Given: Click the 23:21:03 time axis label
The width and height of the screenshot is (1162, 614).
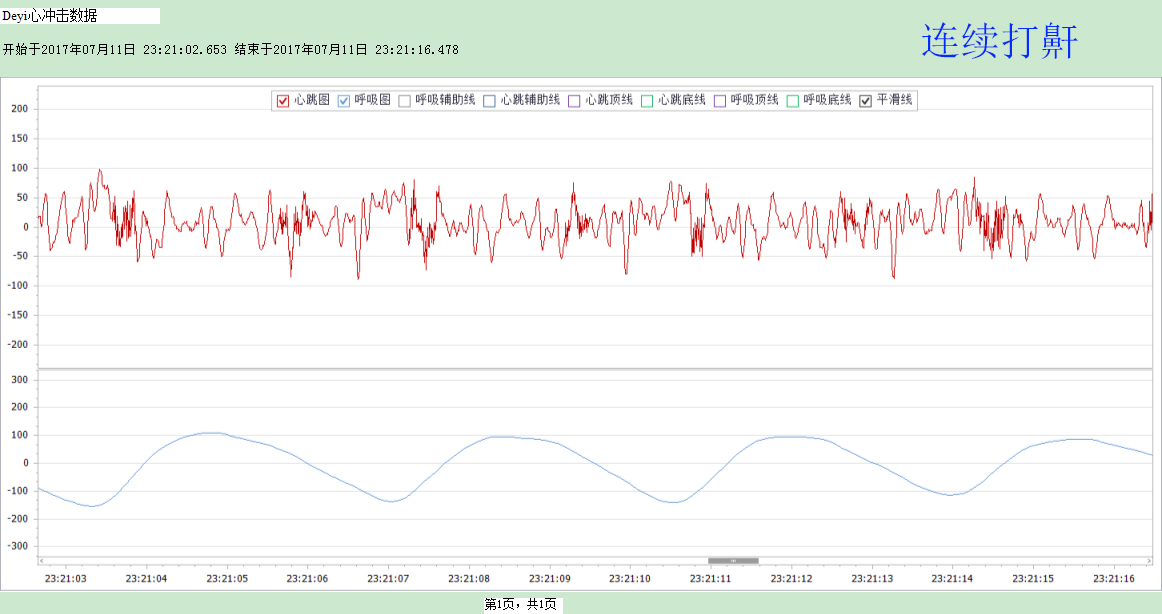Looking at the screenshot, I should [x=64, y=579].
